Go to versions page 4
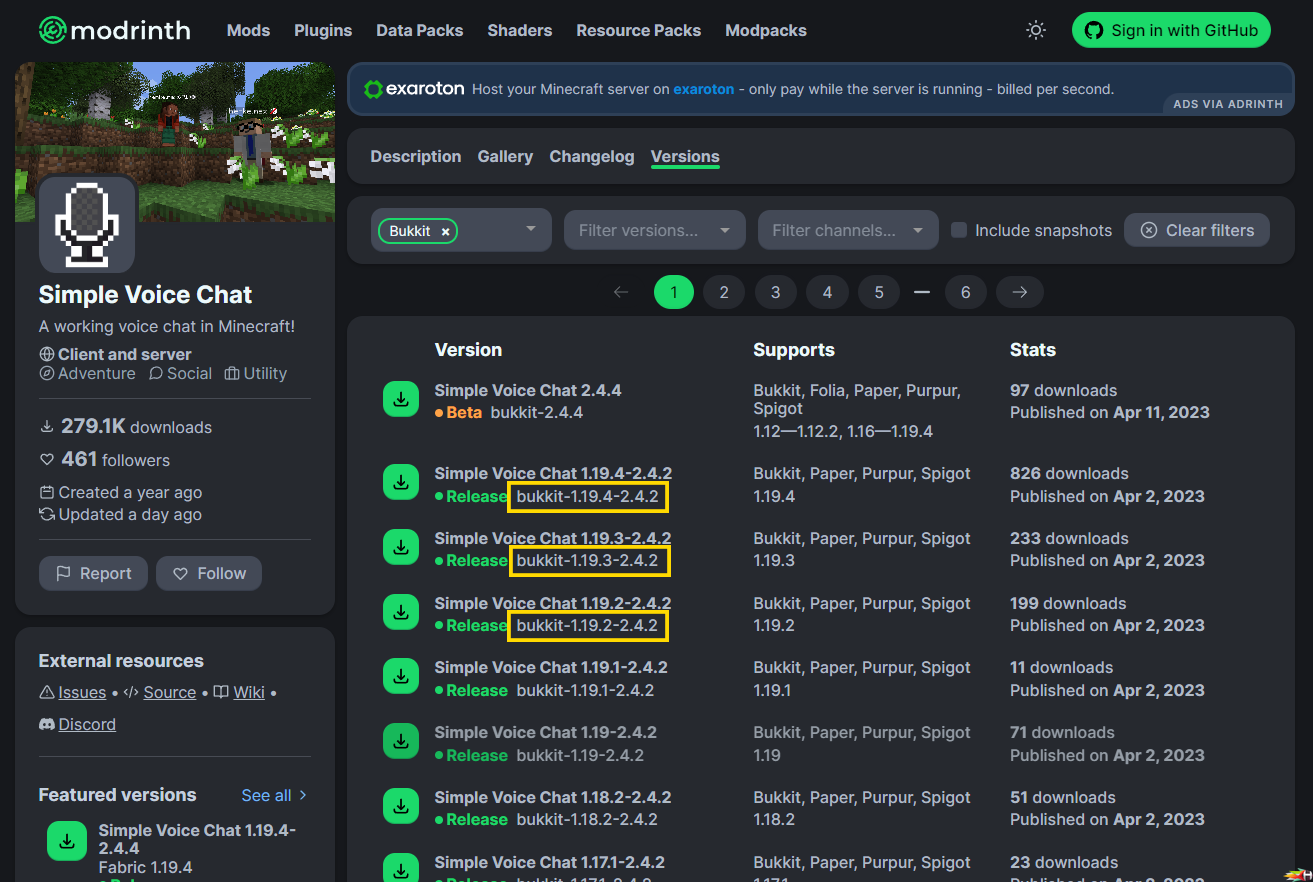This screenshot has height=882, width=1313. [x=827, y=292]
